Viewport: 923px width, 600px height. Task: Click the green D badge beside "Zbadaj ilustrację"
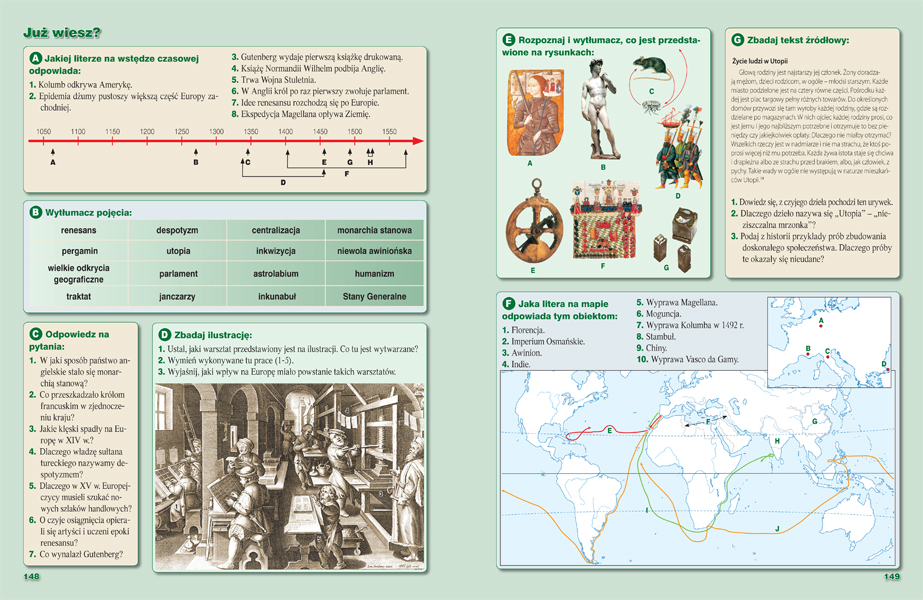[165, 334]
